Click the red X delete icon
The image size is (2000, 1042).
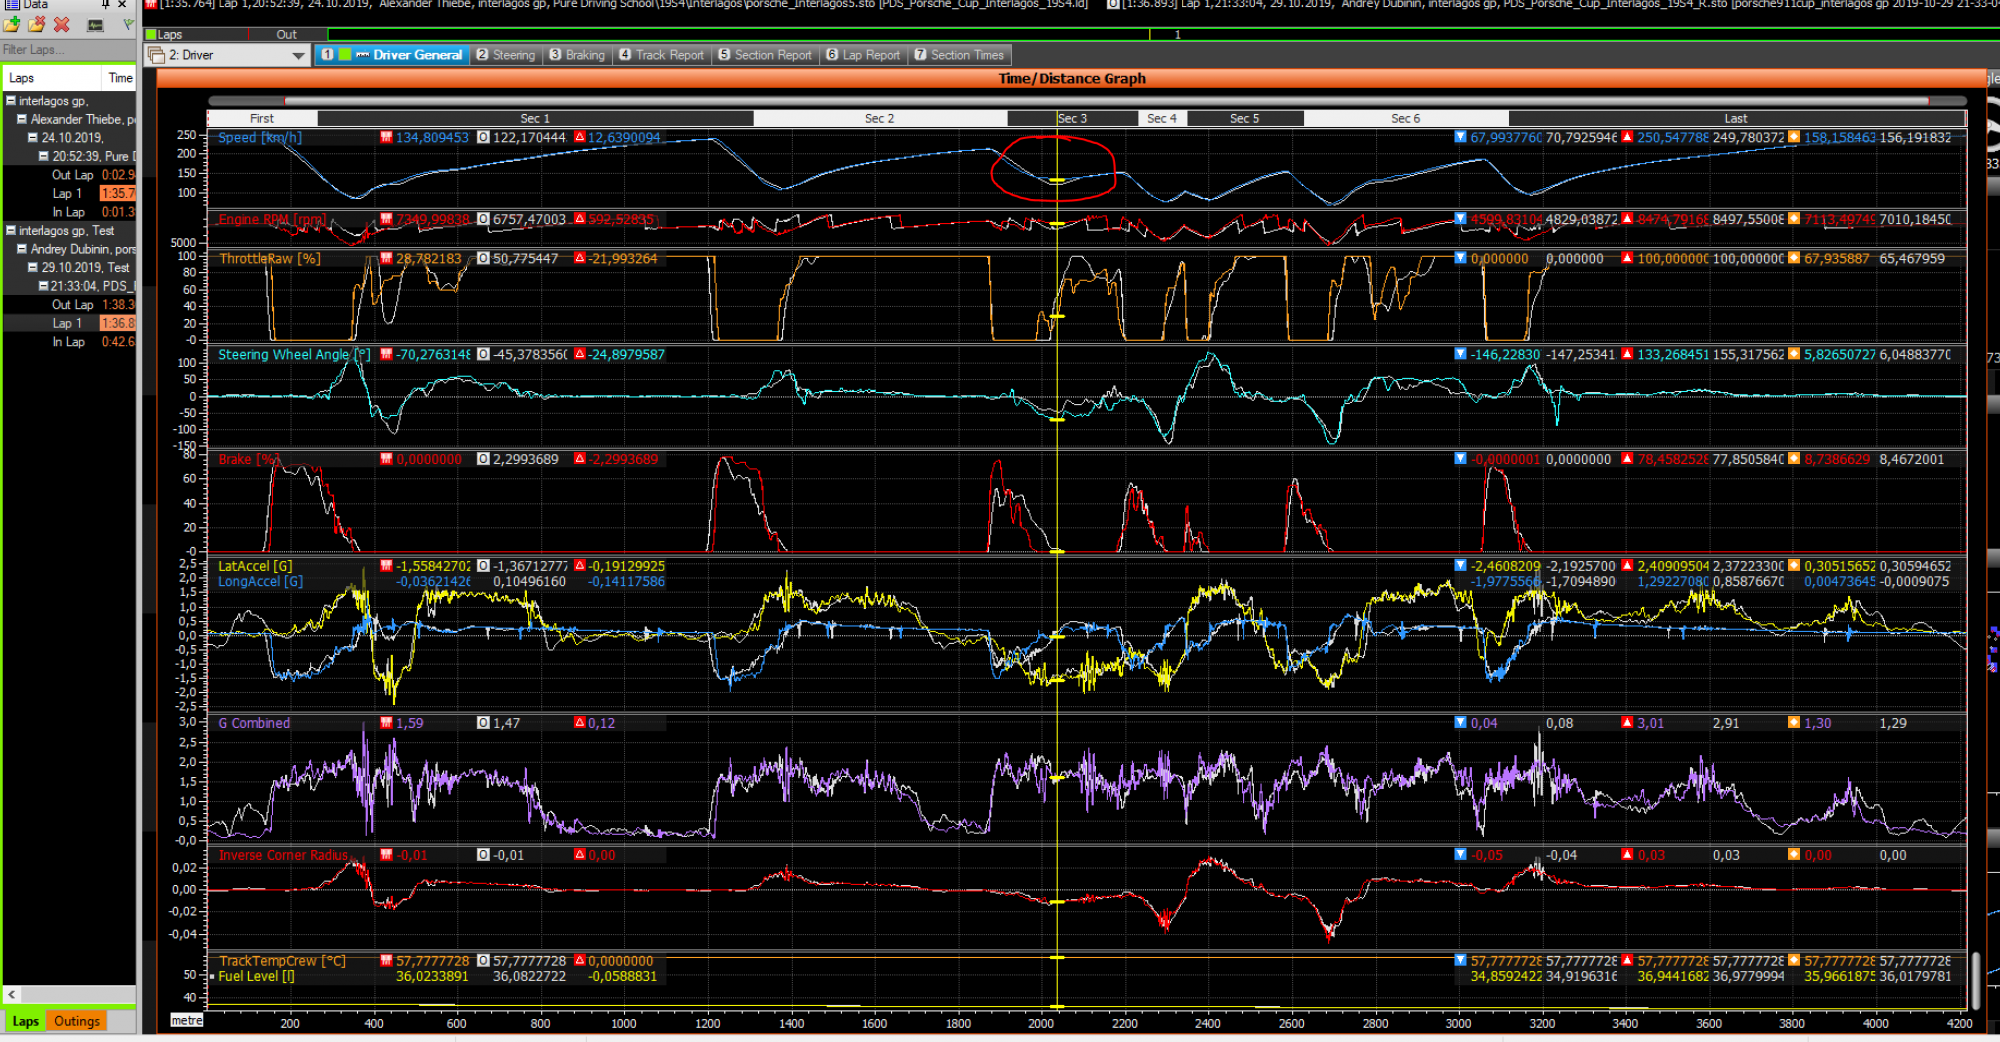tap(62, 24)
